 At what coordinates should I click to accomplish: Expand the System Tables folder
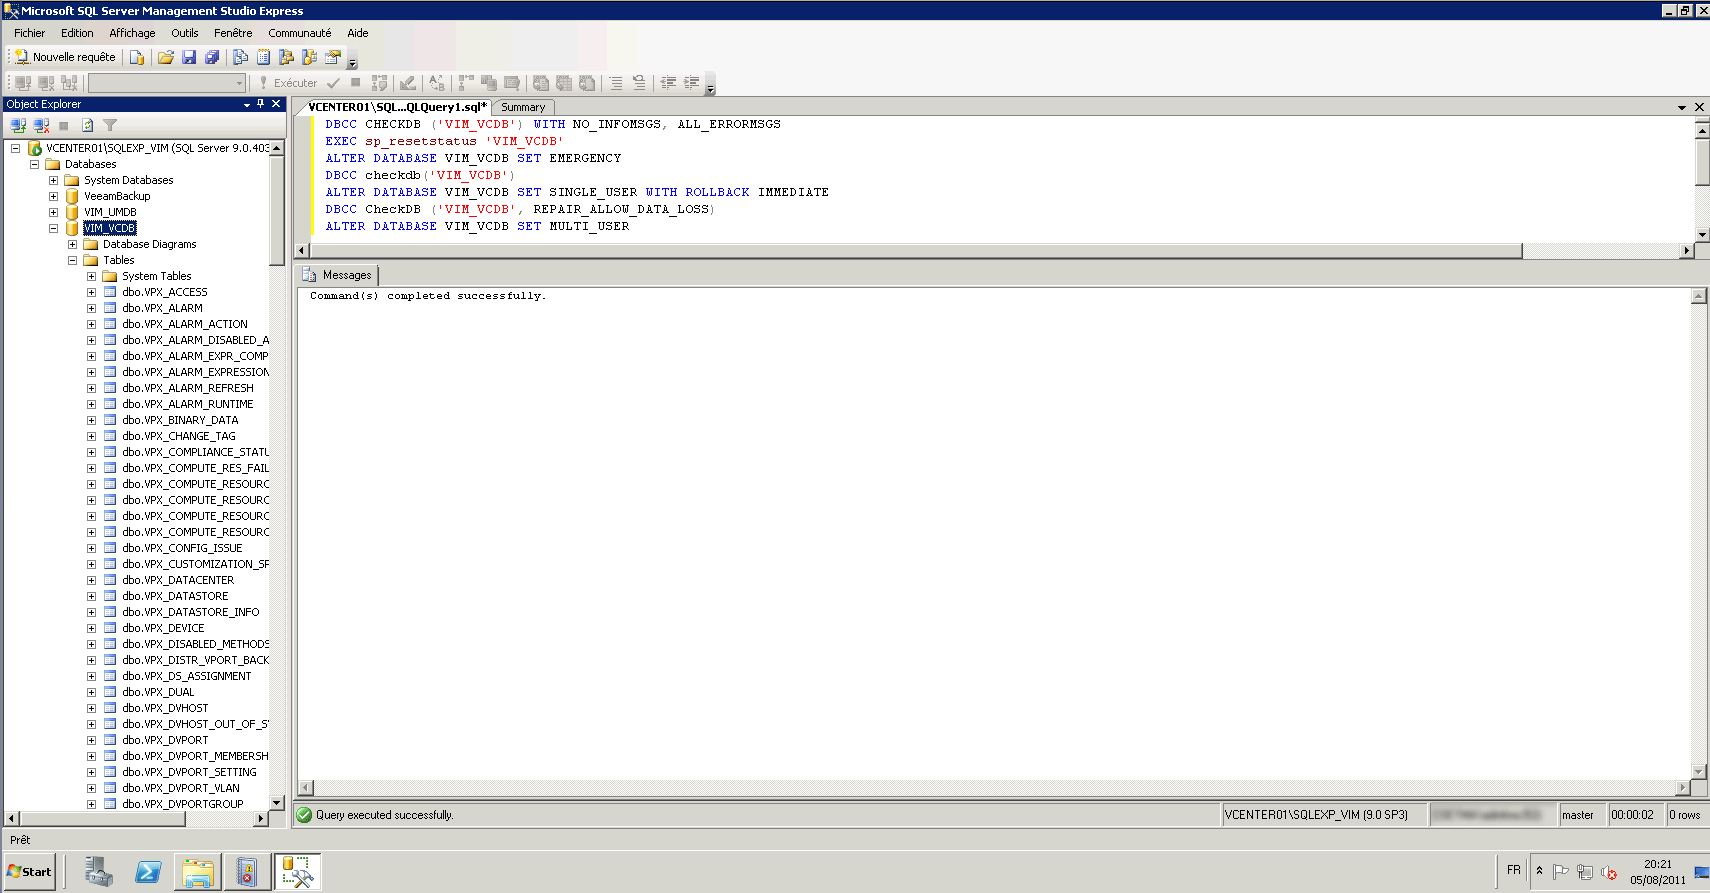91,276
